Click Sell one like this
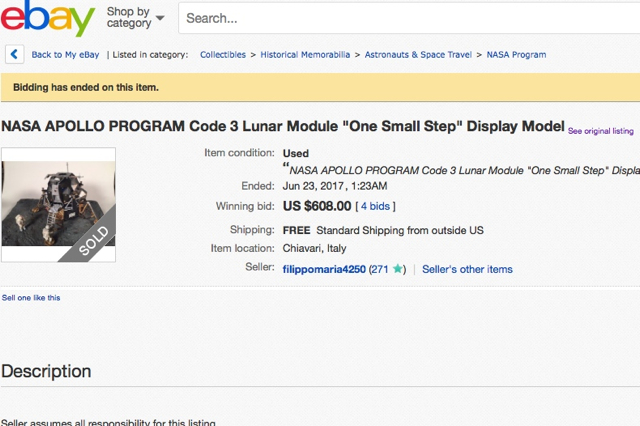 click(x=30, y=298)
